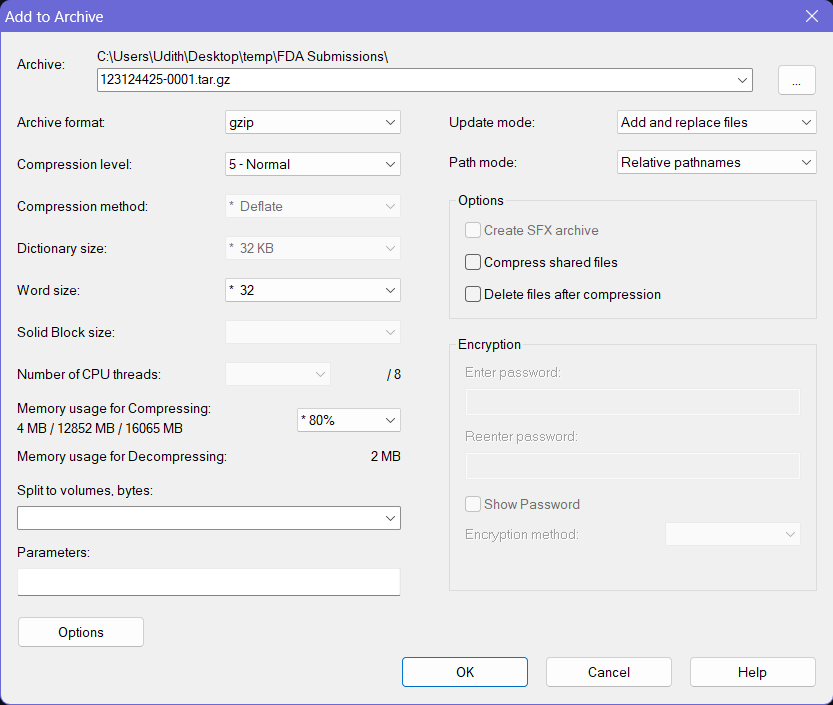This screenshot has height=705, width=833.
Task: Open the Archive filename dropdown
Action: point(742,80)
